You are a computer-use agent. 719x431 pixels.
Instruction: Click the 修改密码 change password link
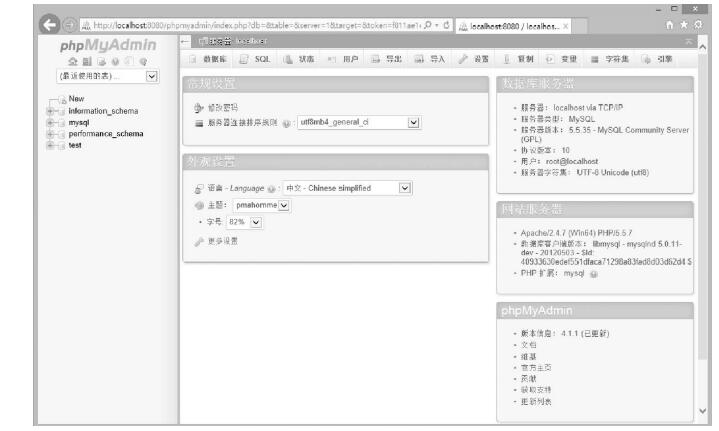[x=223, y=107]
